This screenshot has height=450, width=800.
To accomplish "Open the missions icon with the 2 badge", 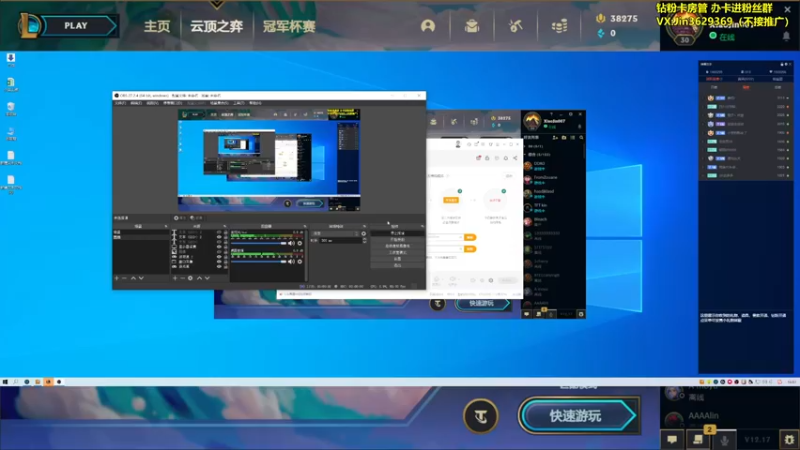I will pyautogui.click(x=698, y=439).
